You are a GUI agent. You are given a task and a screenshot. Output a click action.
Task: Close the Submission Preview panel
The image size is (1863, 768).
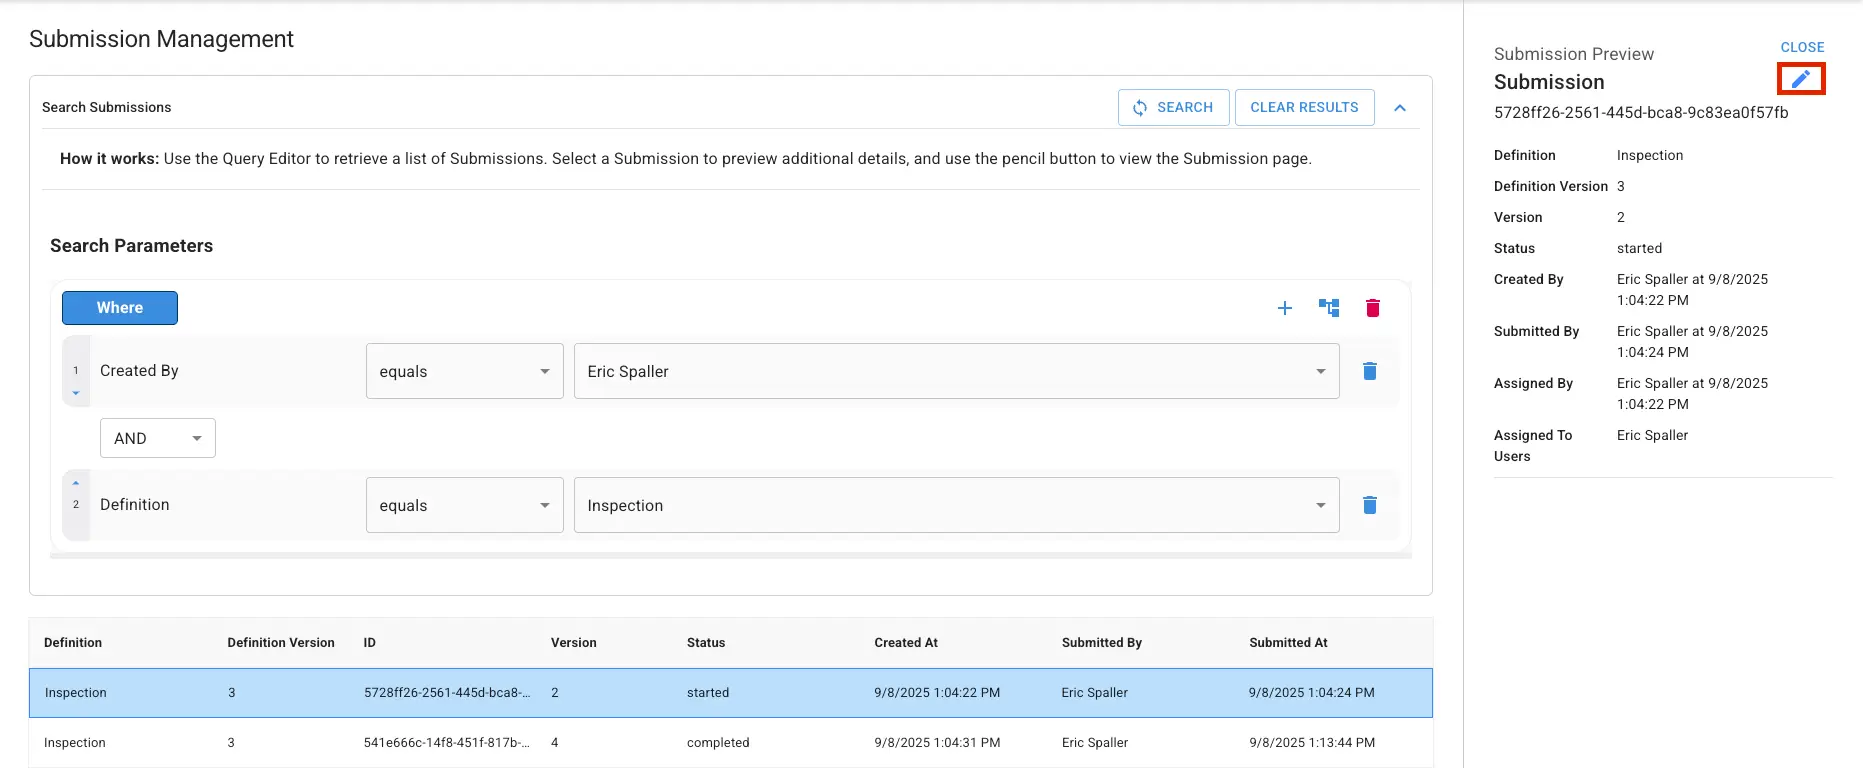1802,47
